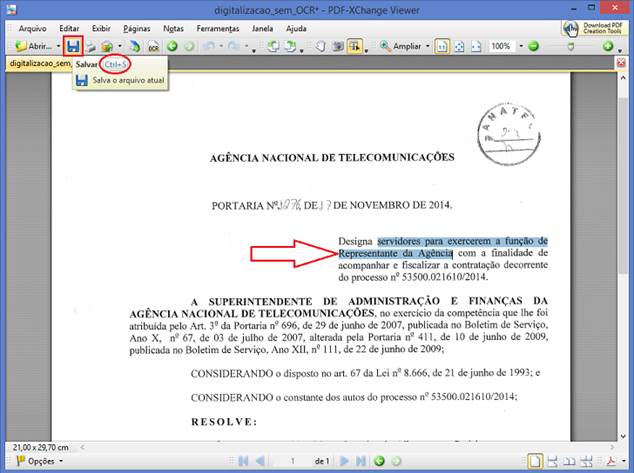Open the Janela menu
The width and height of the screenshot is (634, 473).
(x=262, y=29)
